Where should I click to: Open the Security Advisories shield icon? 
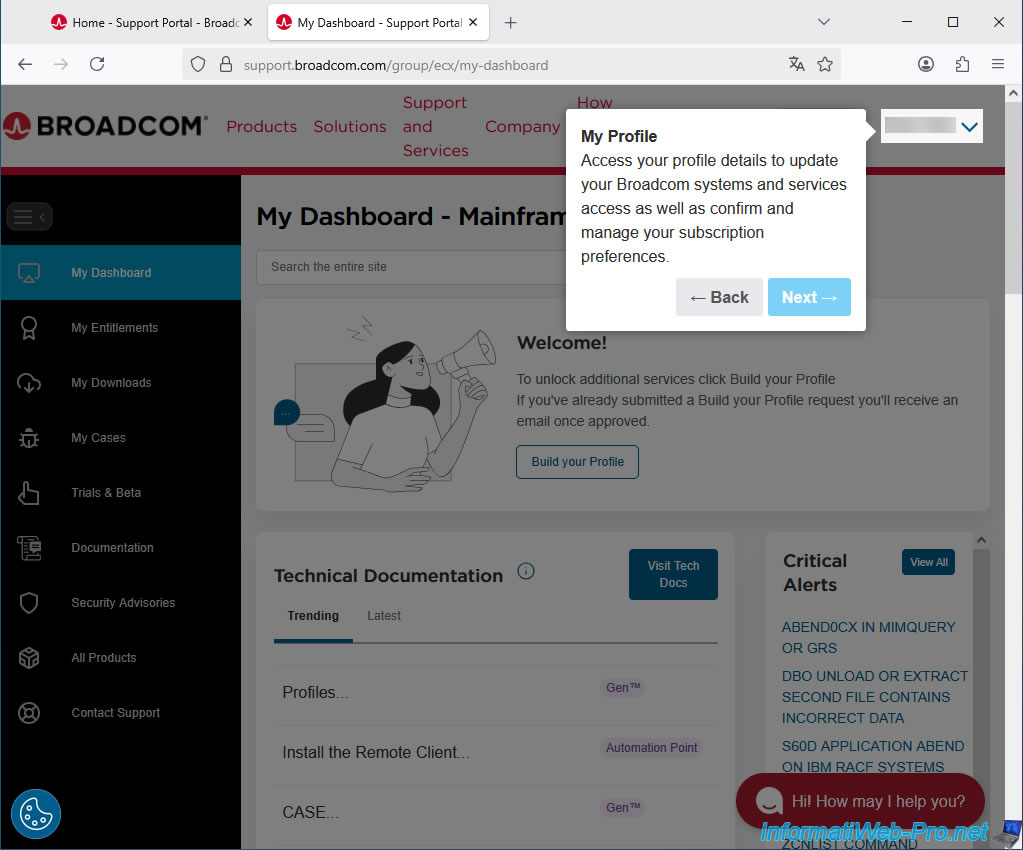29,603
